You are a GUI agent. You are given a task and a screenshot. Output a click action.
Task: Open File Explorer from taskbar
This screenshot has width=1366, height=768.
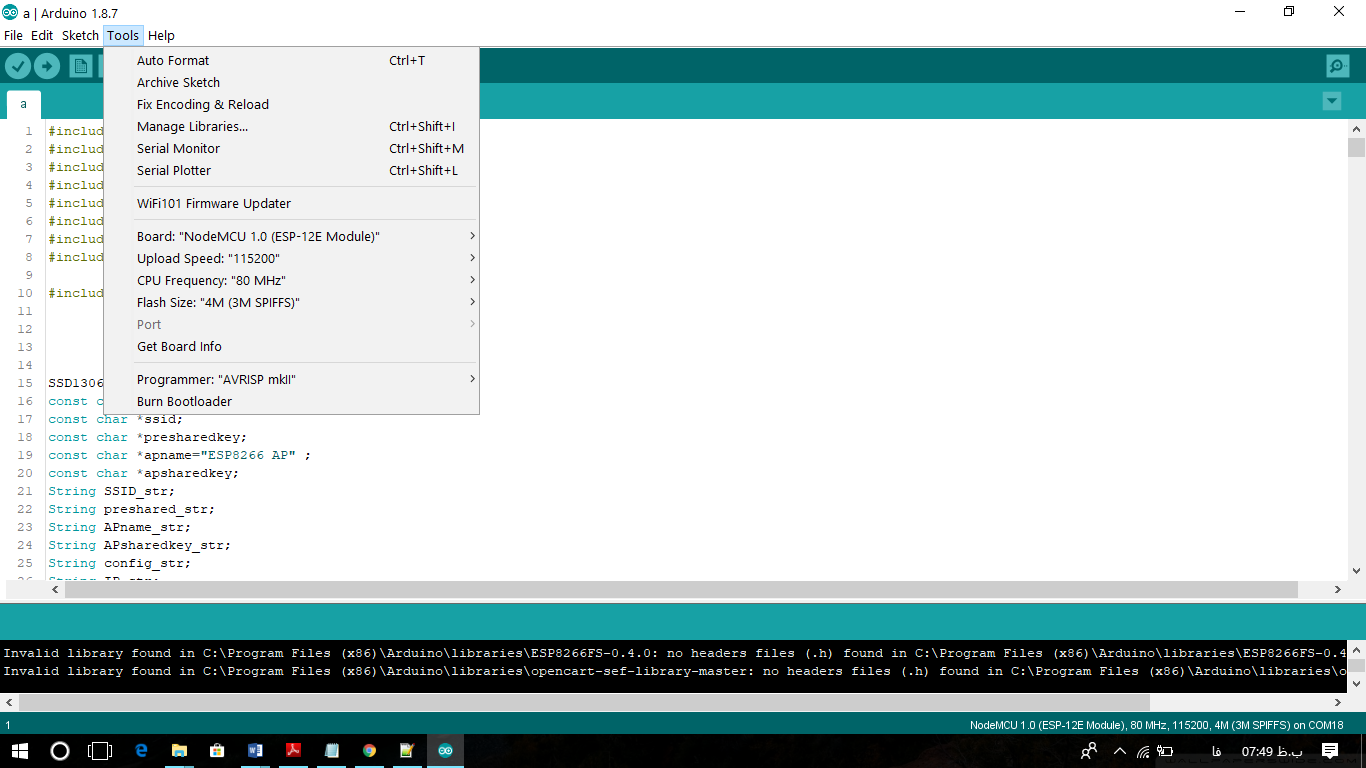179,750
